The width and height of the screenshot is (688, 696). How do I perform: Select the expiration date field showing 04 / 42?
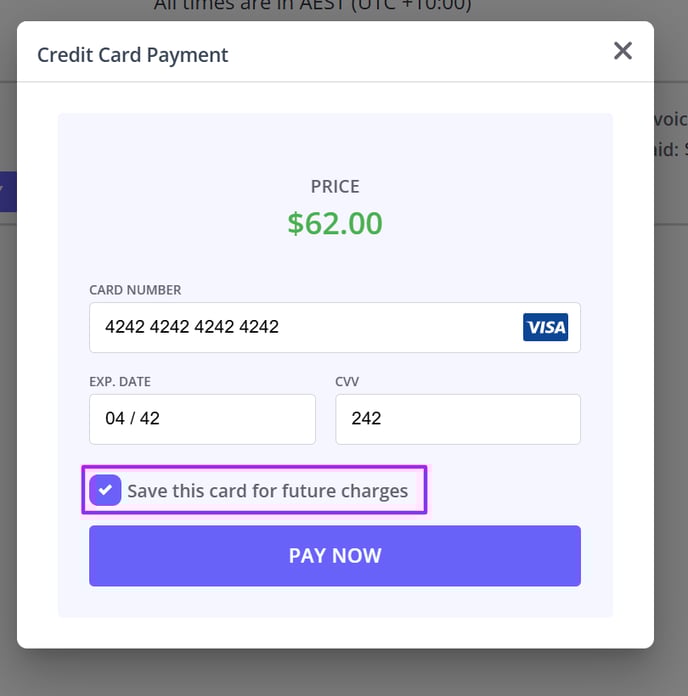202,419
